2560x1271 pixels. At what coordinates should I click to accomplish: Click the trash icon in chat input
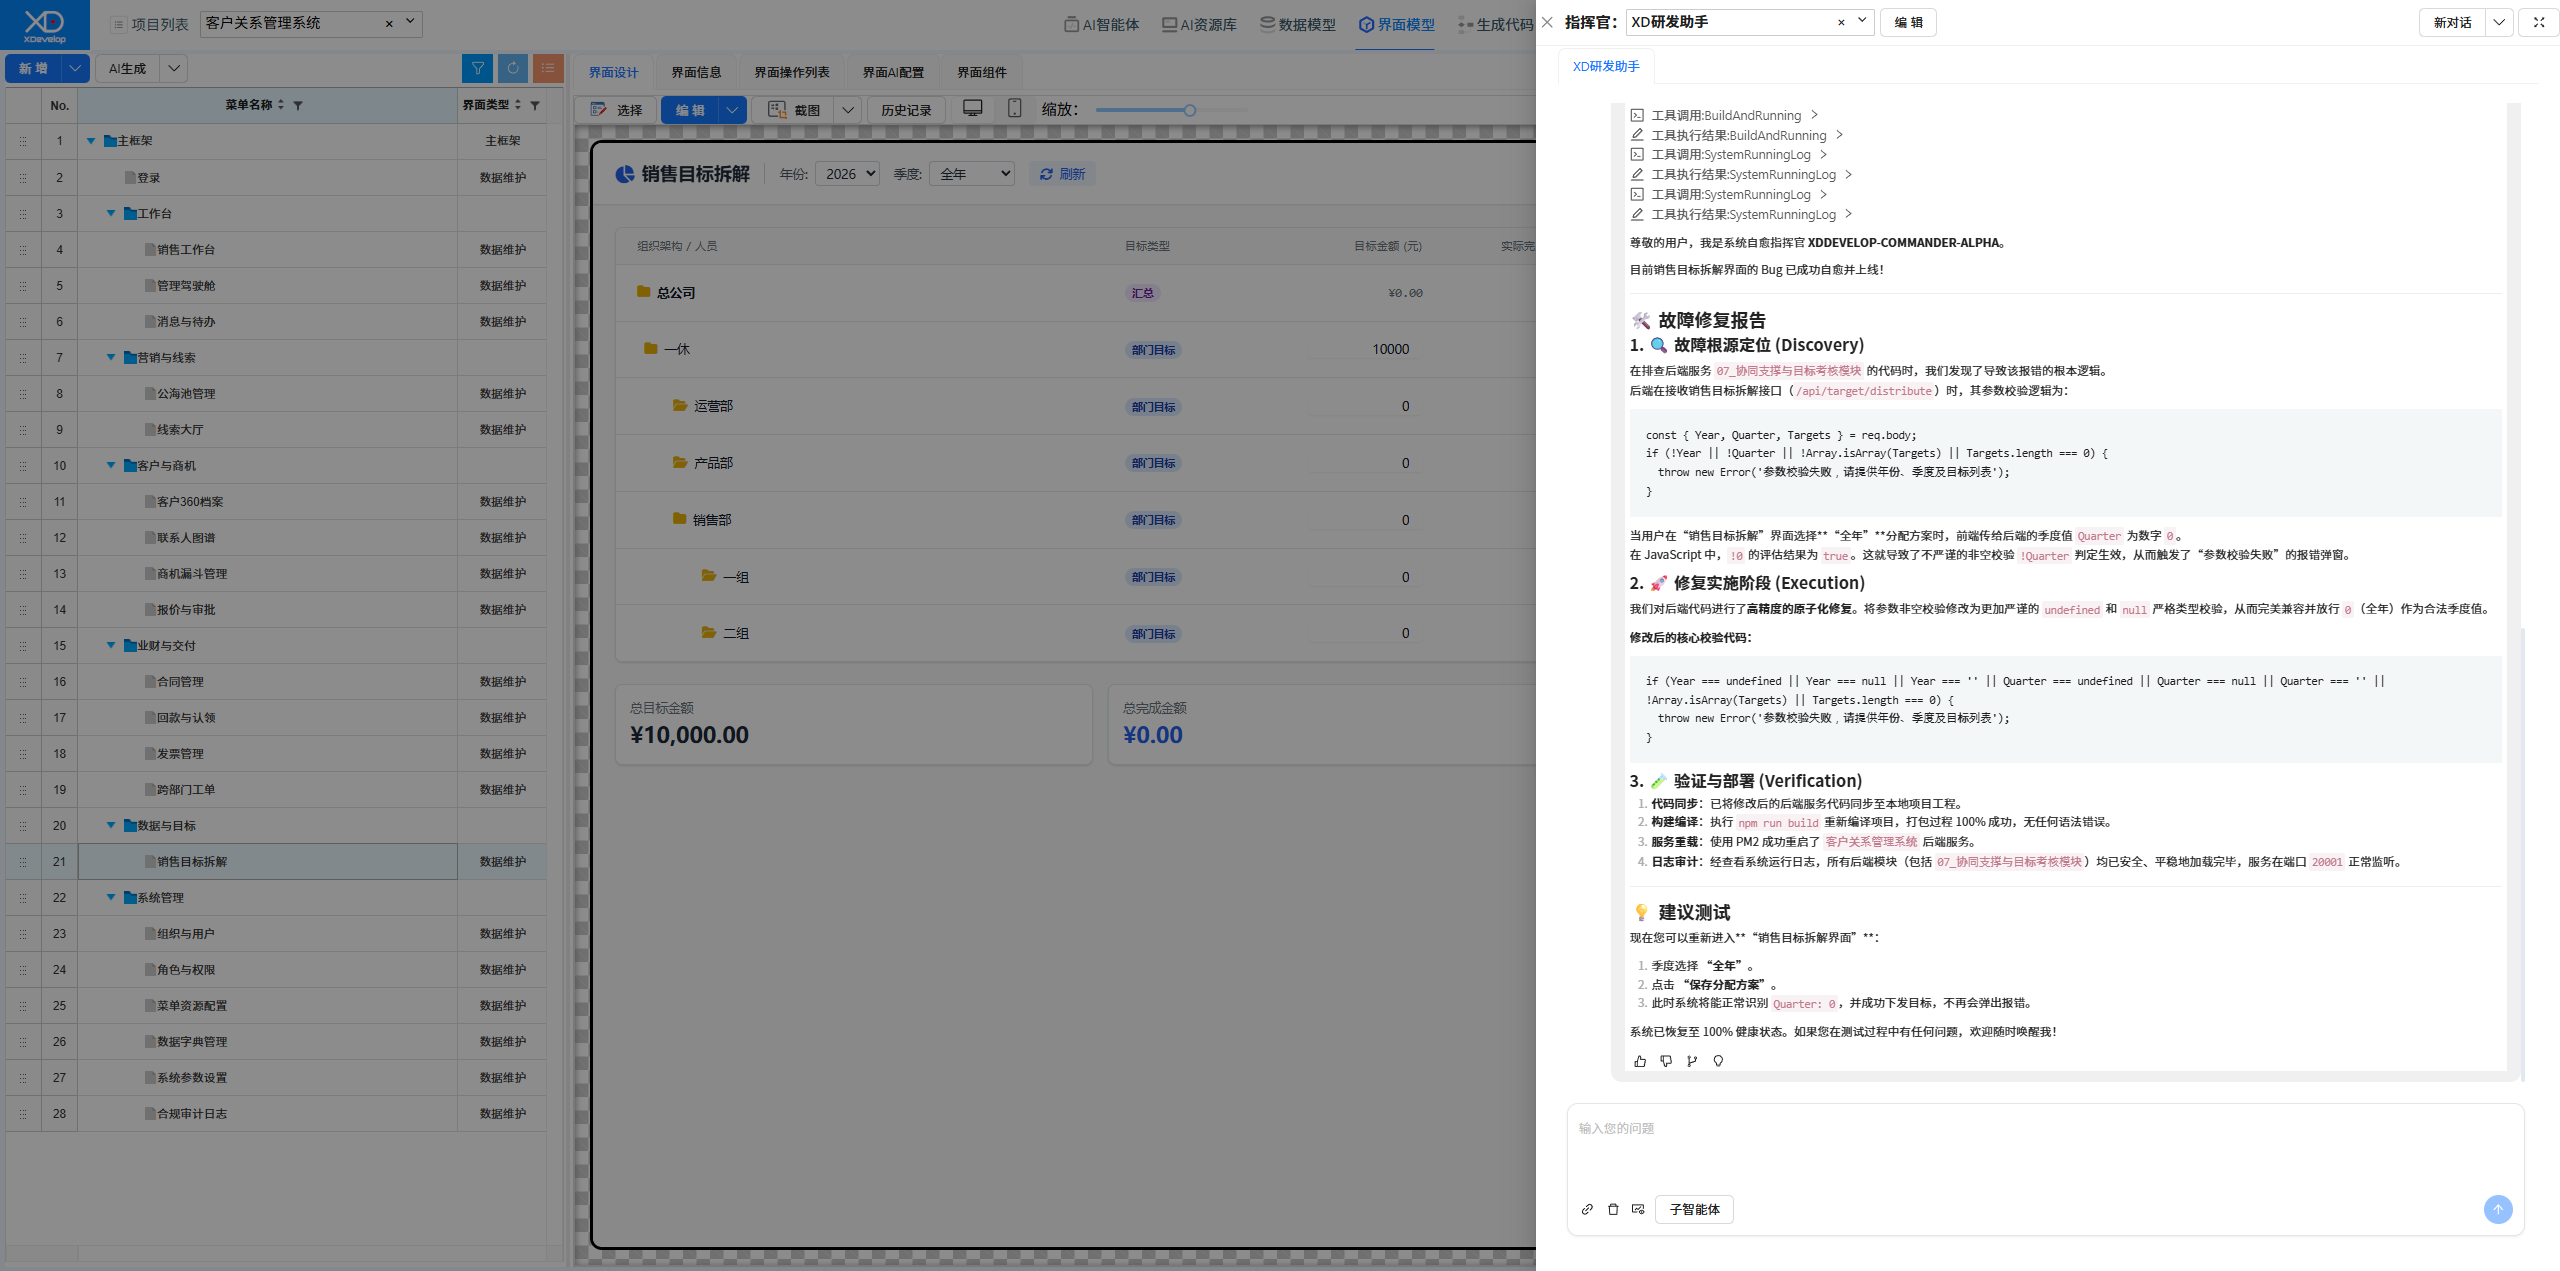click(x=1613, y=1209)
